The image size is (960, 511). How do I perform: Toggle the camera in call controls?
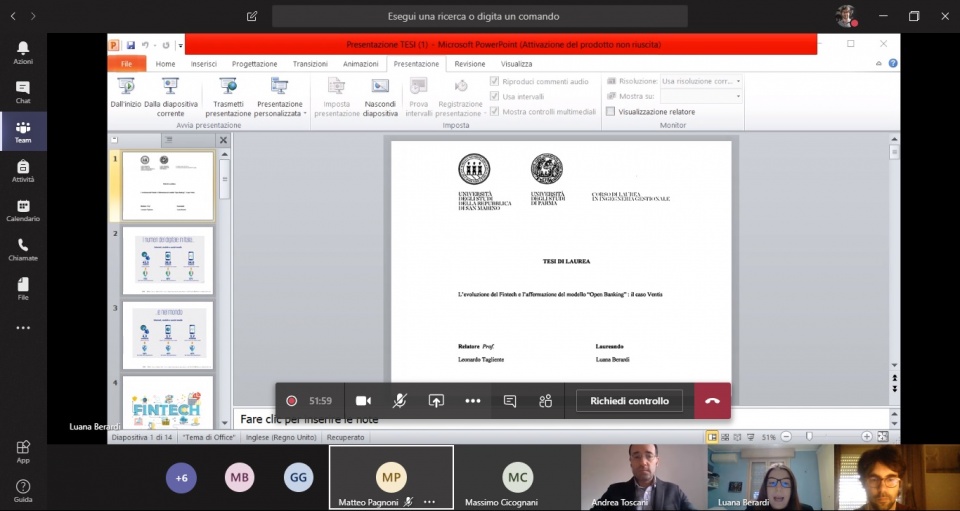(363, 401)
